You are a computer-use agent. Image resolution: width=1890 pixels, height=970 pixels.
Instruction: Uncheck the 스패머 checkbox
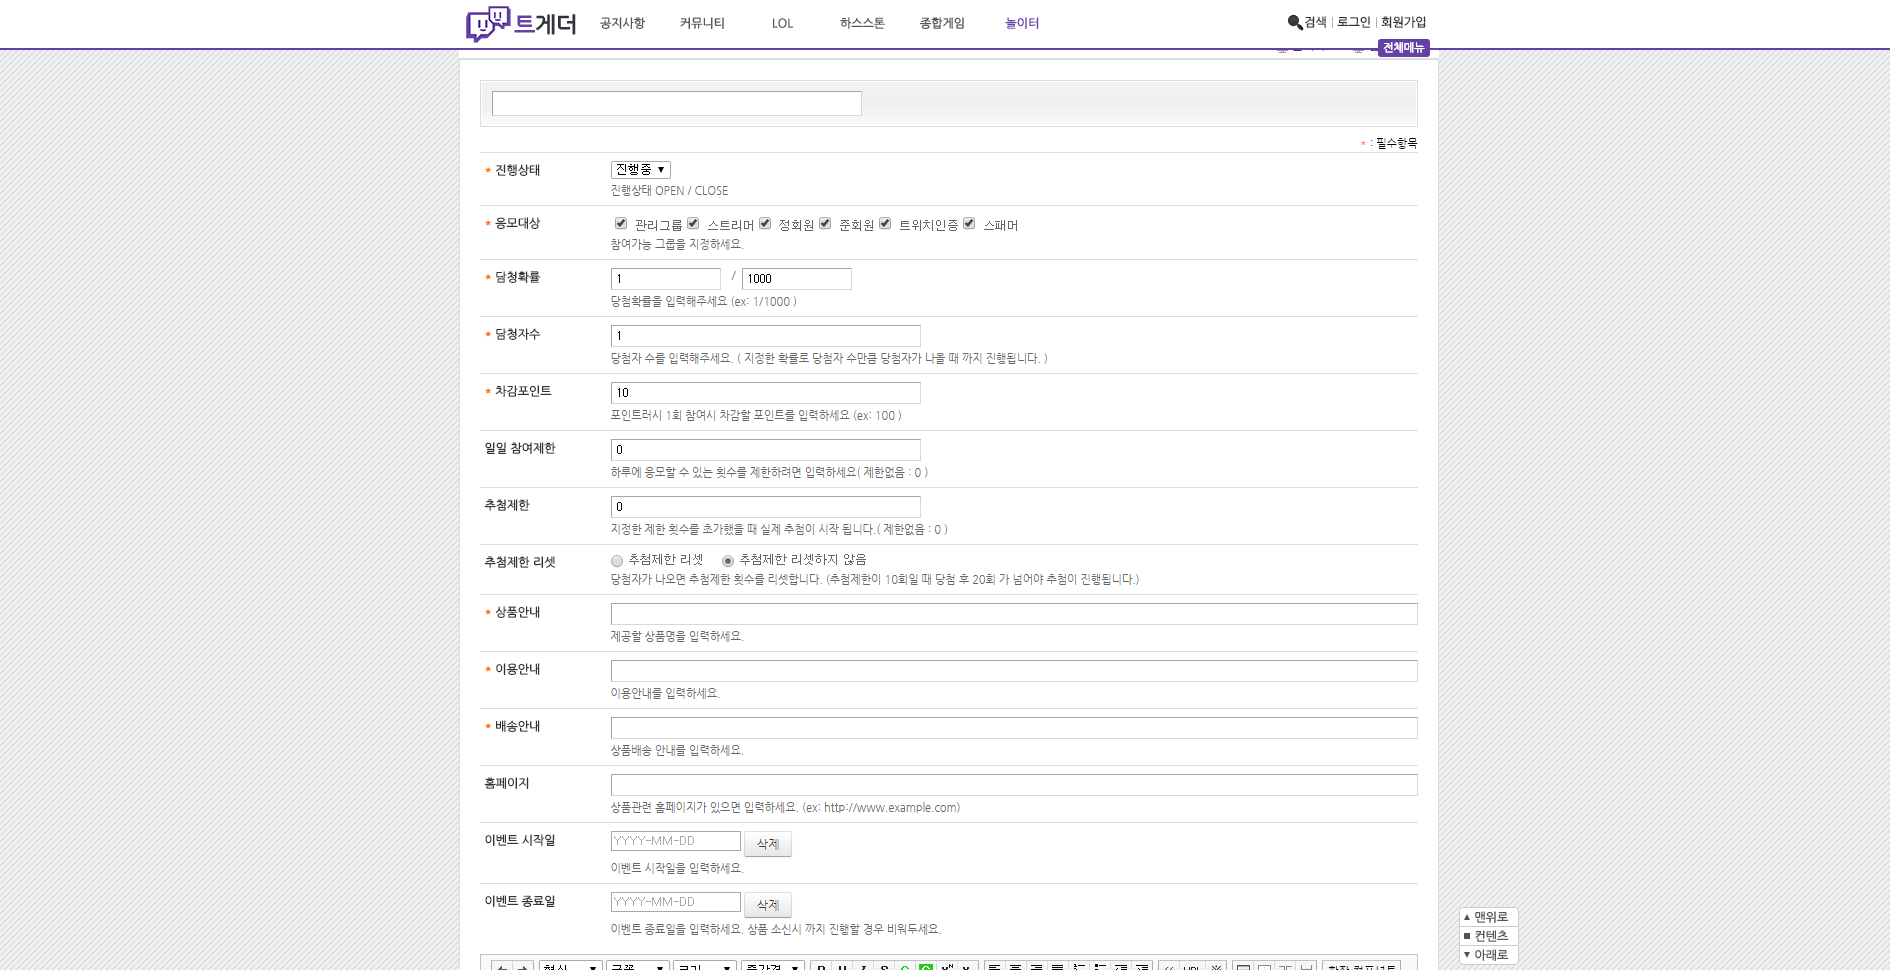pyautogui.click(x=969, y=223)
